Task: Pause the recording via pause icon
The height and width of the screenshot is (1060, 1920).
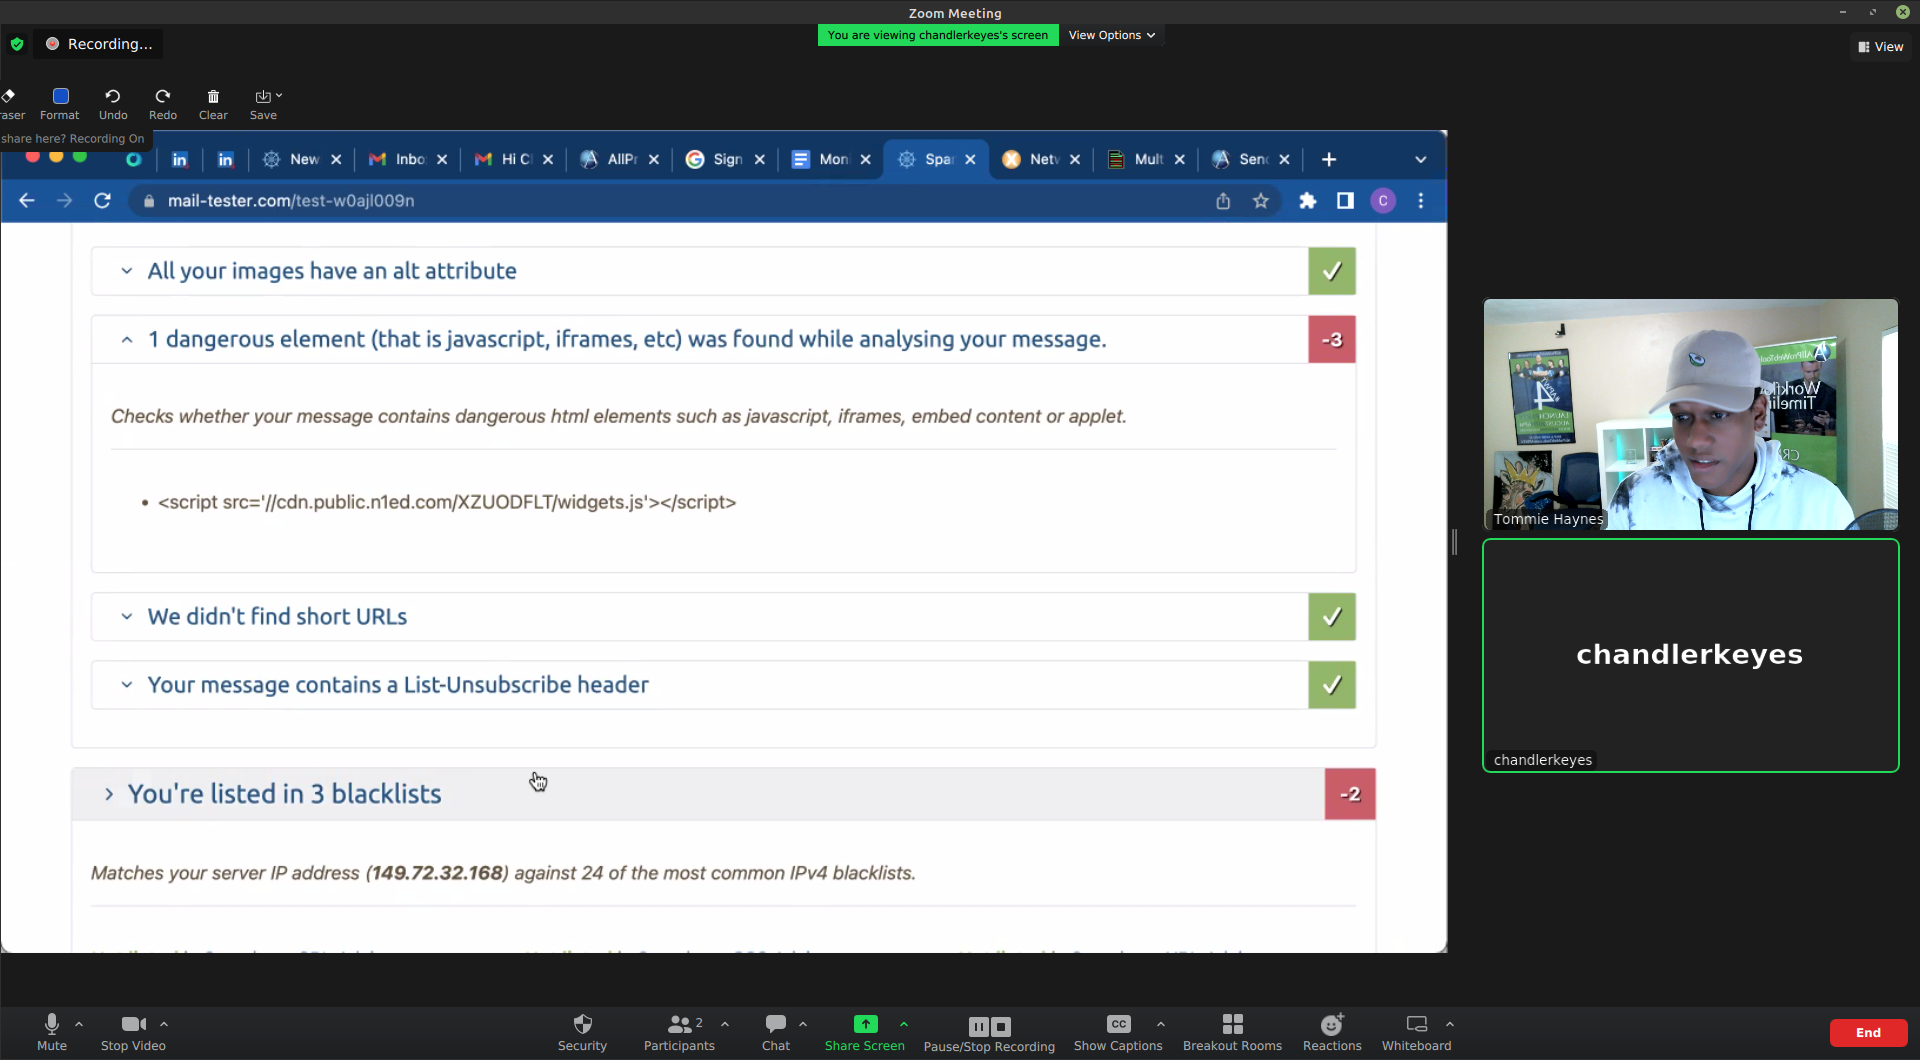Action: coord(979,1026)
